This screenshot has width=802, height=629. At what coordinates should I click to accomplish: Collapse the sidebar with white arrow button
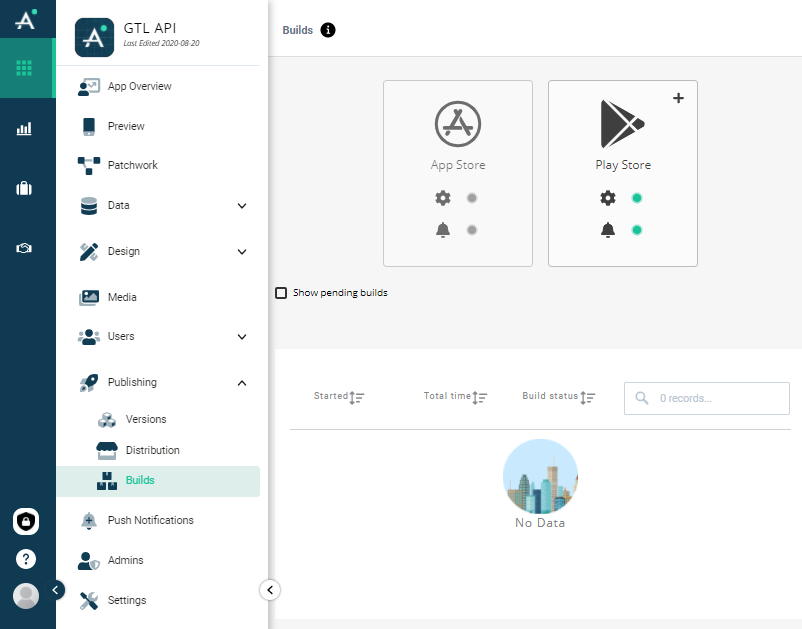[x=270, y=590]
